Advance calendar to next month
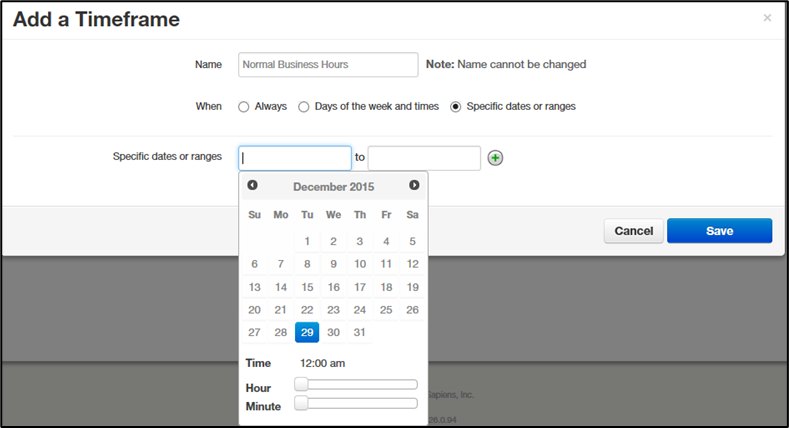This screenshot has height=428, width=789. coord(414,186)
